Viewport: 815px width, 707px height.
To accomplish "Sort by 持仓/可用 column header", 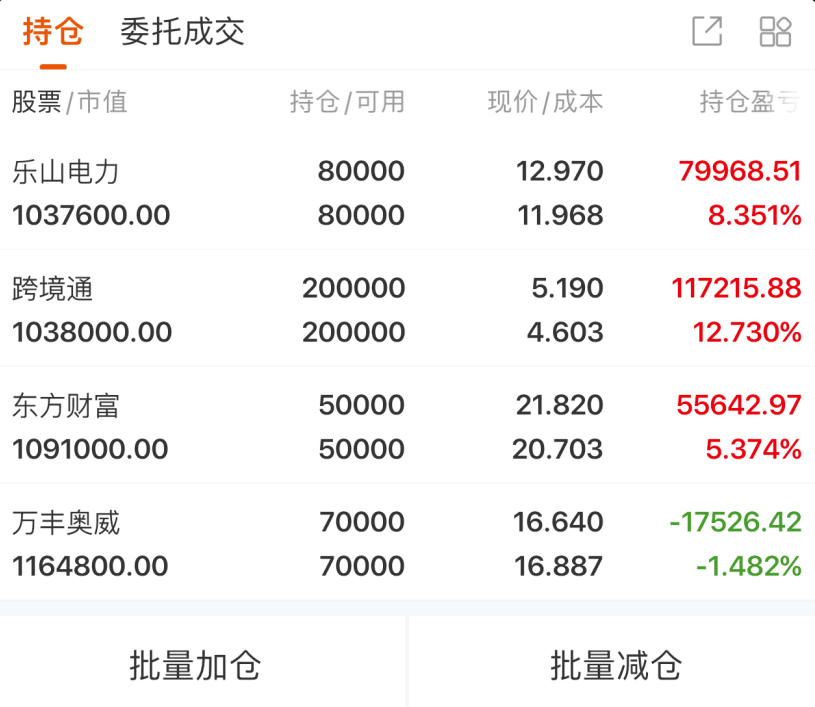I will click(347, 101).
